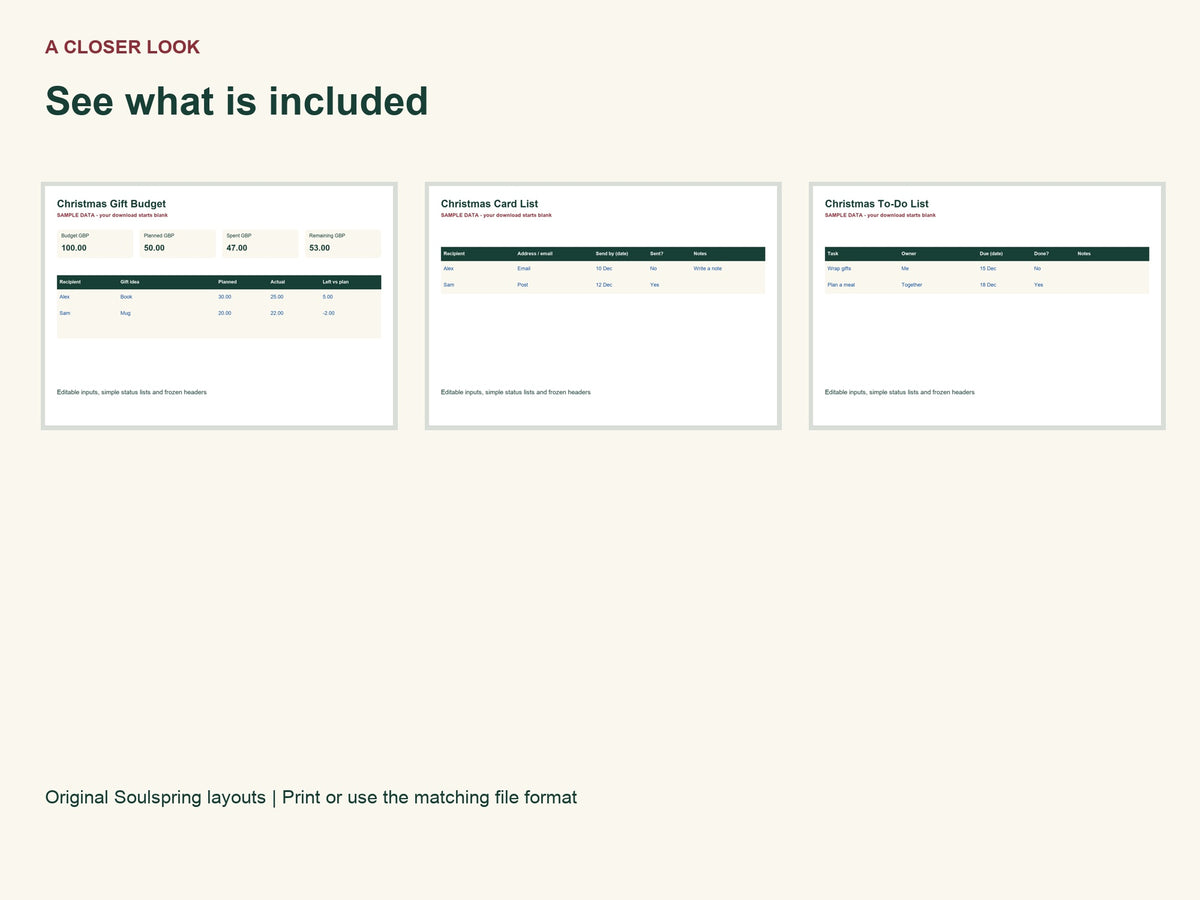Image resolution: width=1200 pixels, height=900 pixels.
Task: Click the 'See what is included' heading
Action: [x=237, y=101]
